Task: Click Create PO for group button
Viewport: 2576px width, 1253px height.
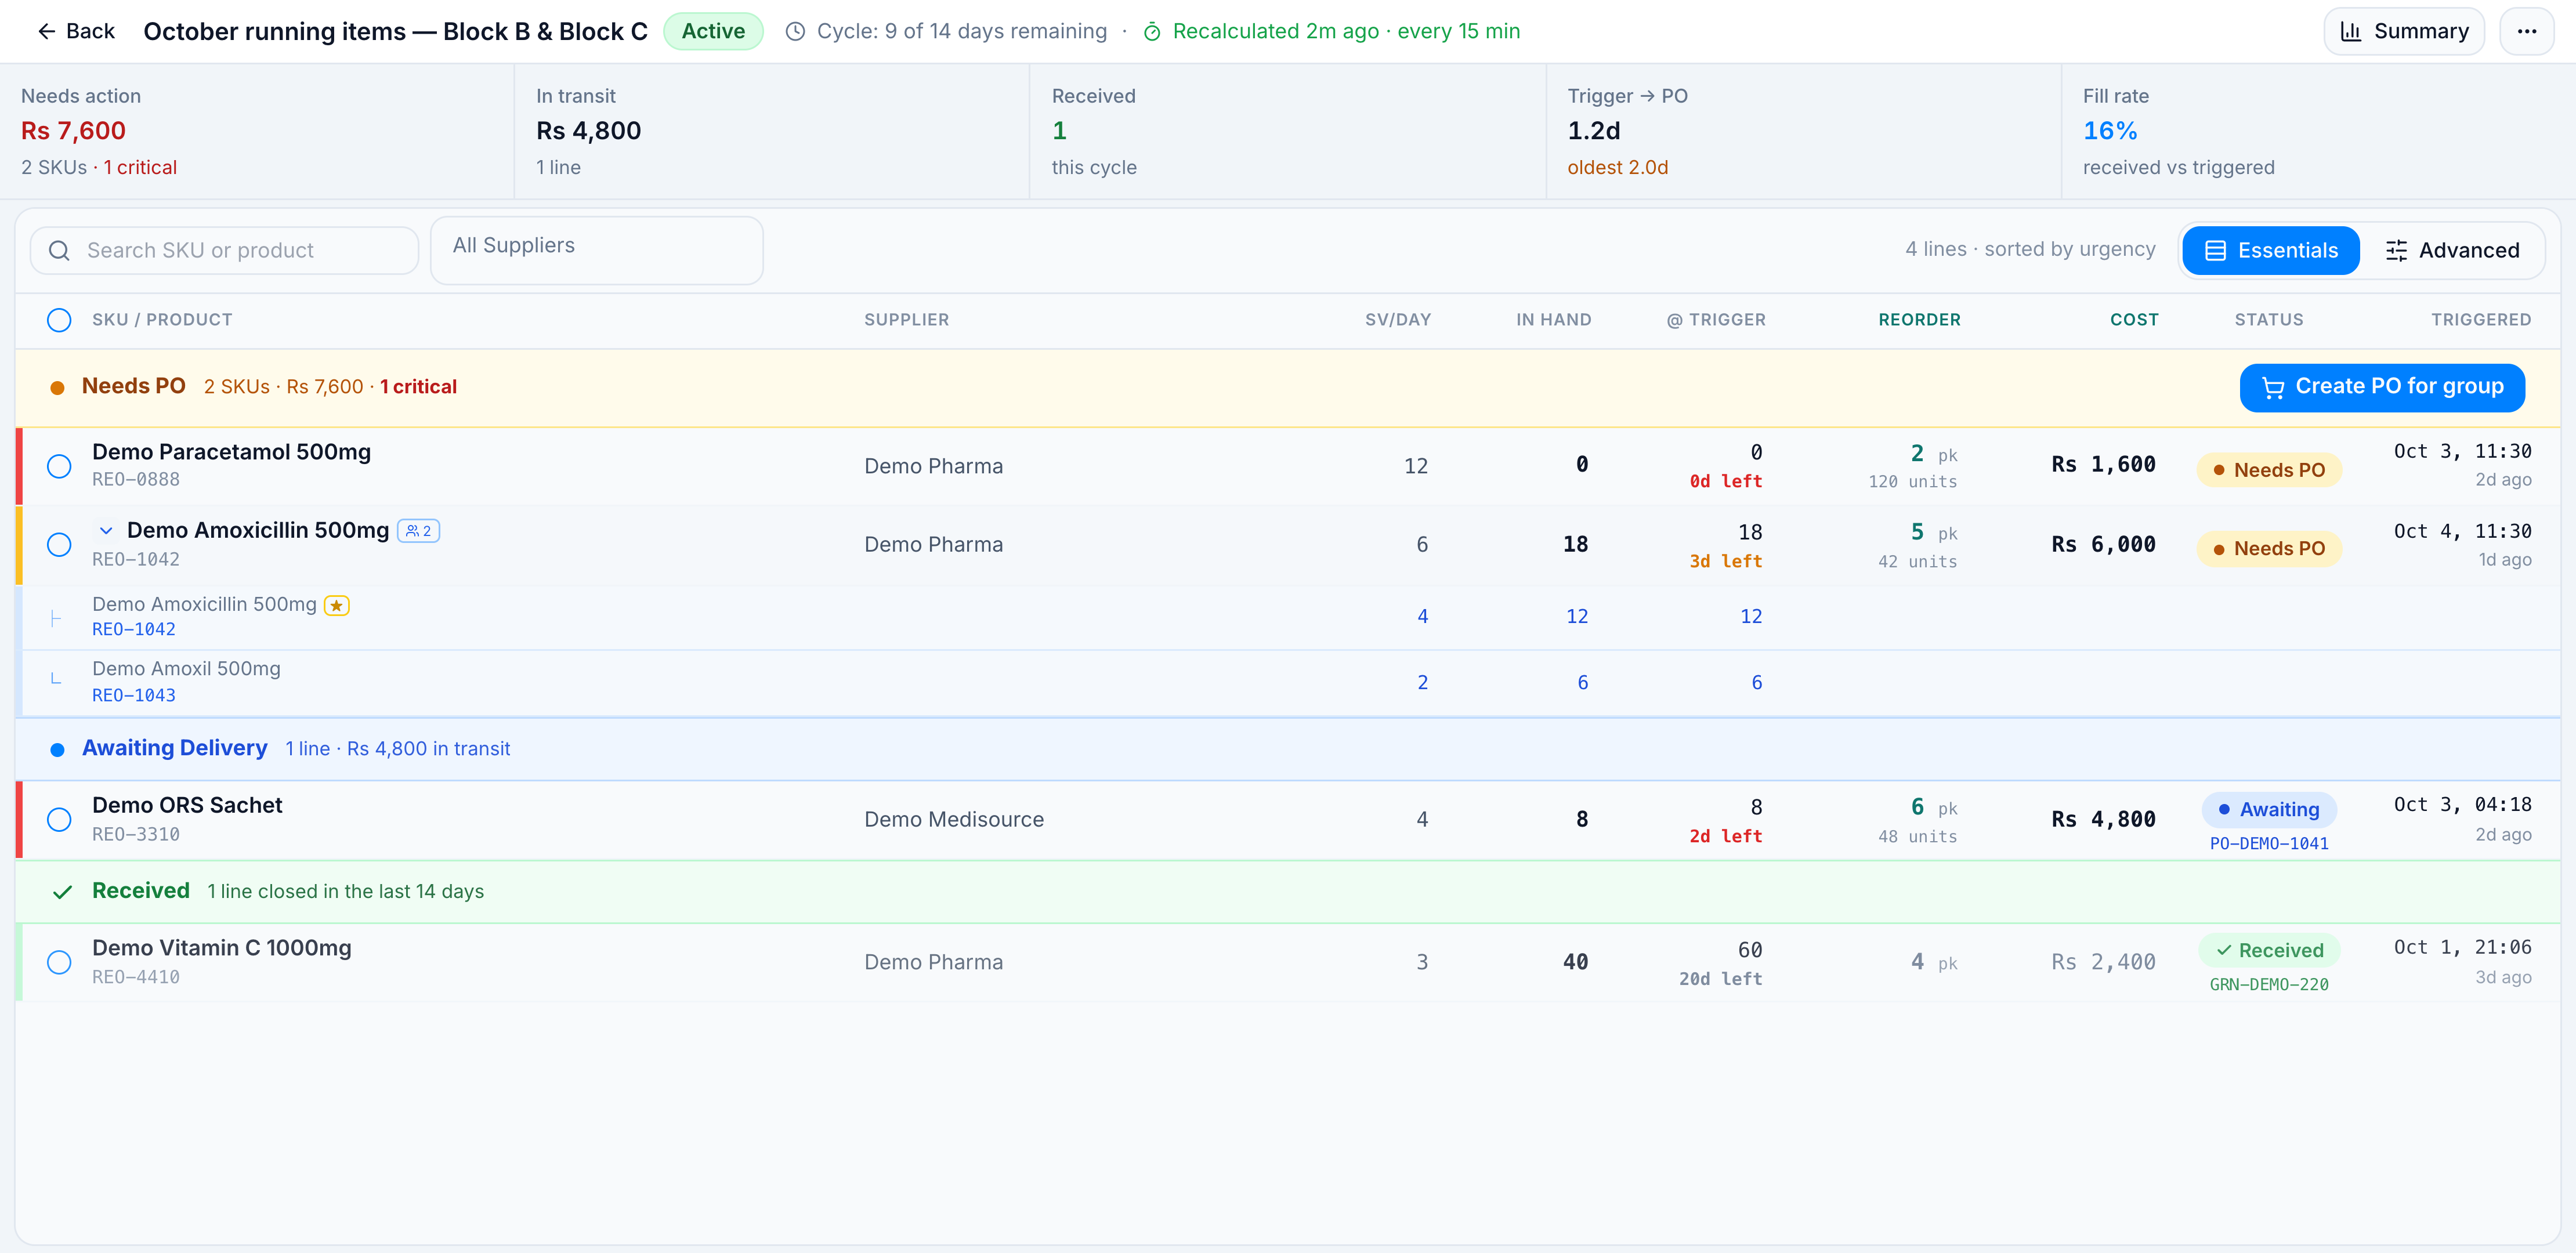Action: tap(2382, 387)
